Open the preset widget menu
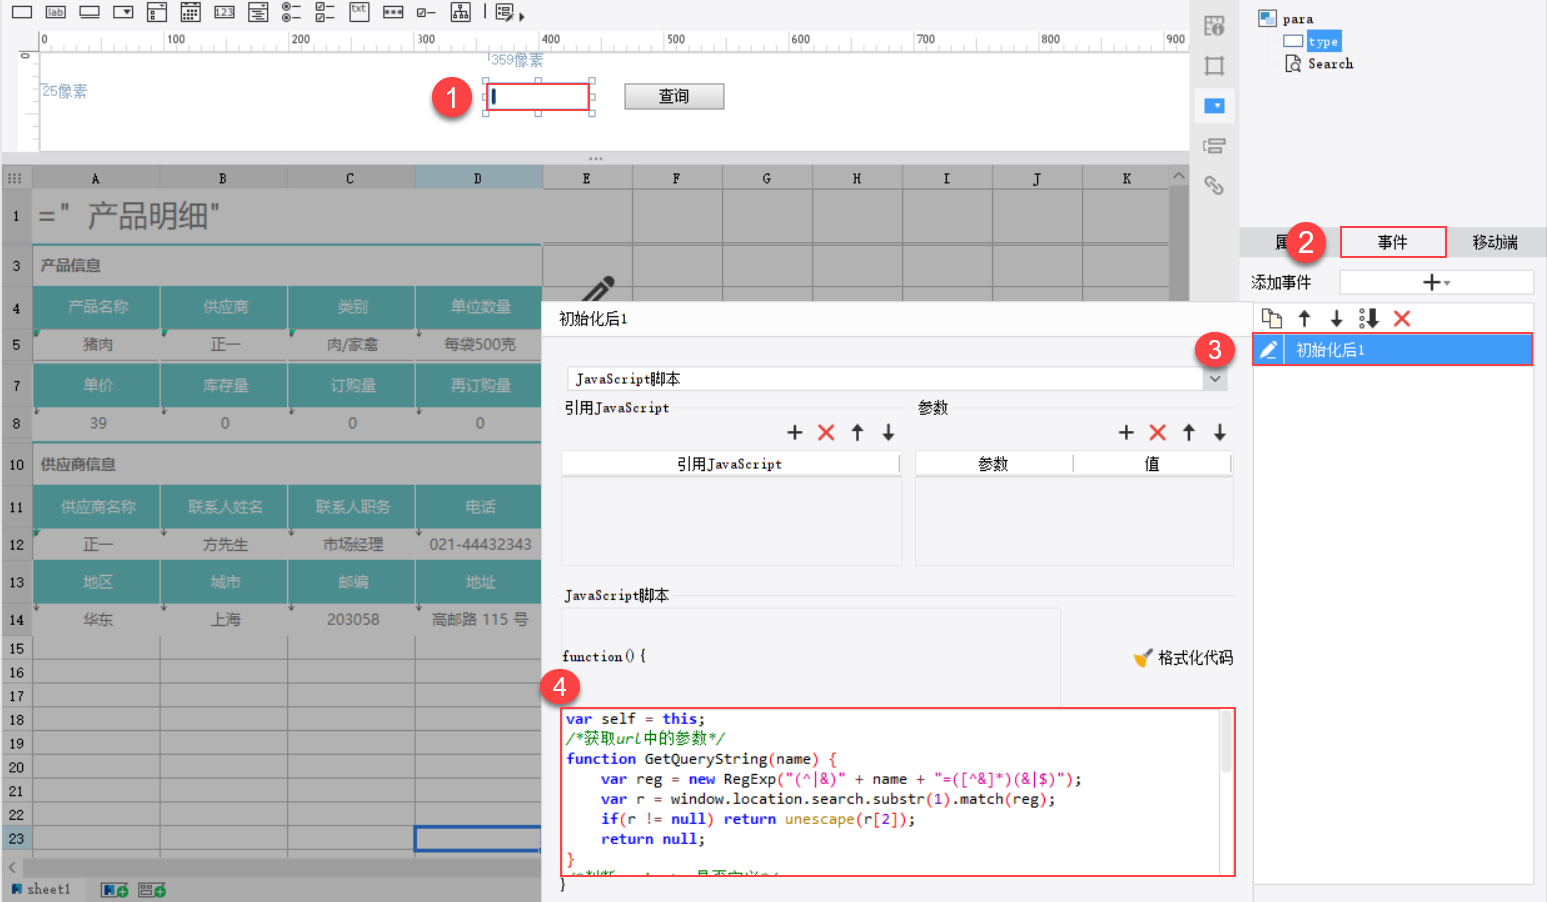This screenshot has width=1547, height=902. pos(510,13)
